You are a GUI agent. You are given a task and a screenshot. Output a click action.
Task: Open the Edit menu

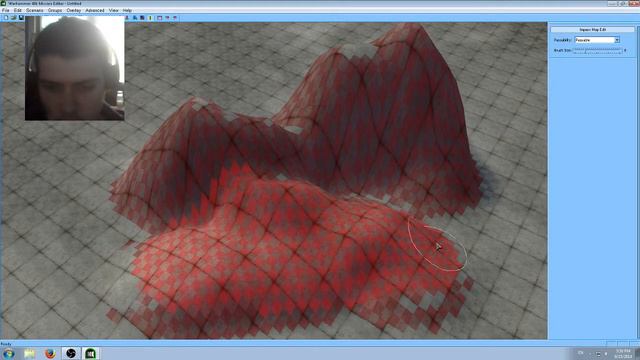(18, 10)
